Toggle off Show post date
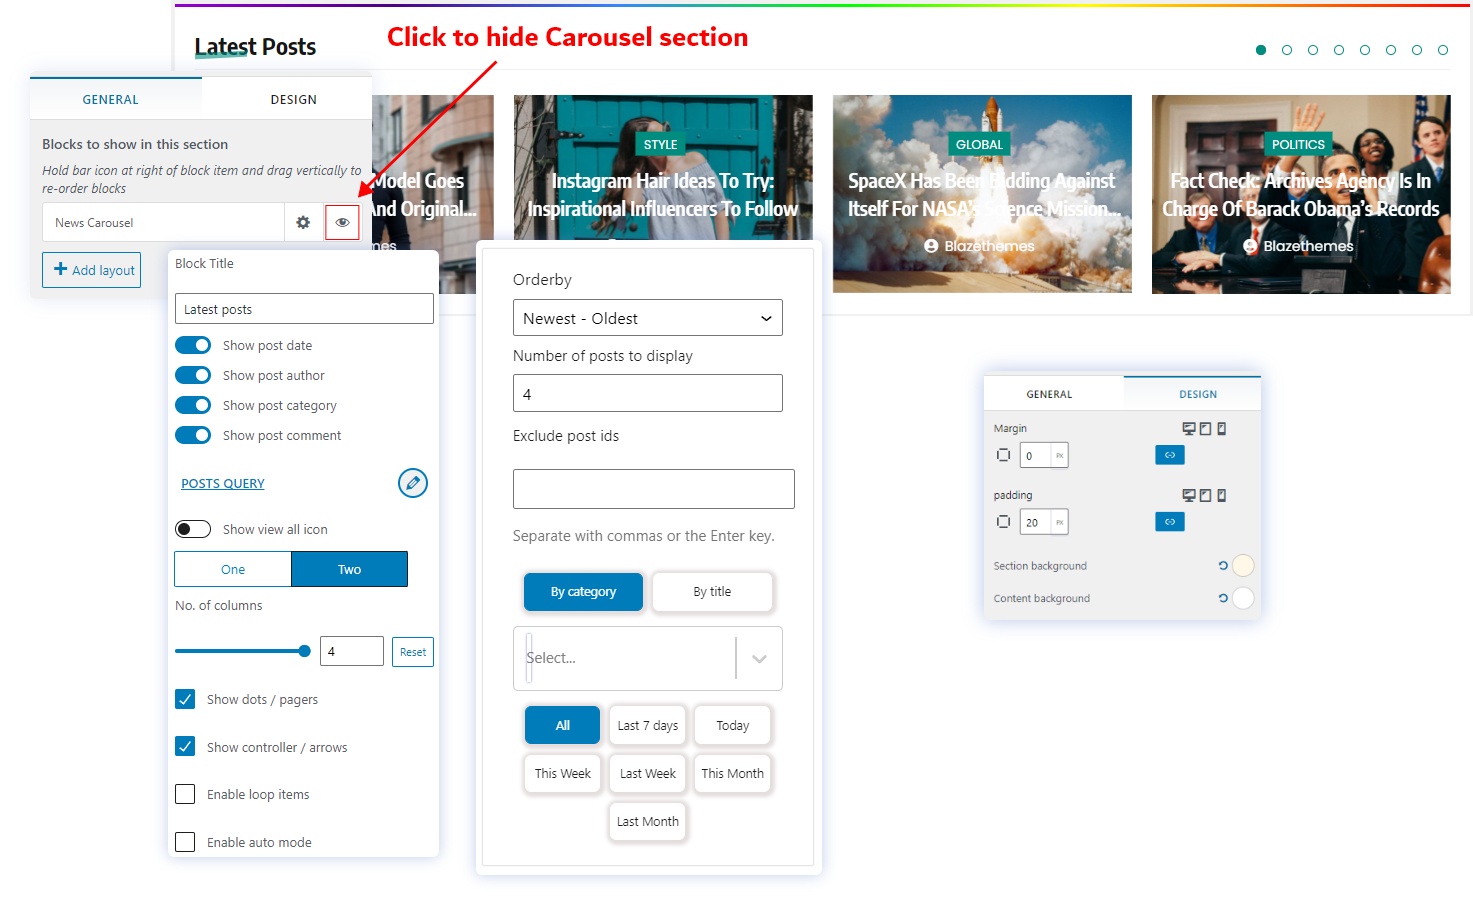This screenshot has width=1473, height=898. (x=193, y=345)
